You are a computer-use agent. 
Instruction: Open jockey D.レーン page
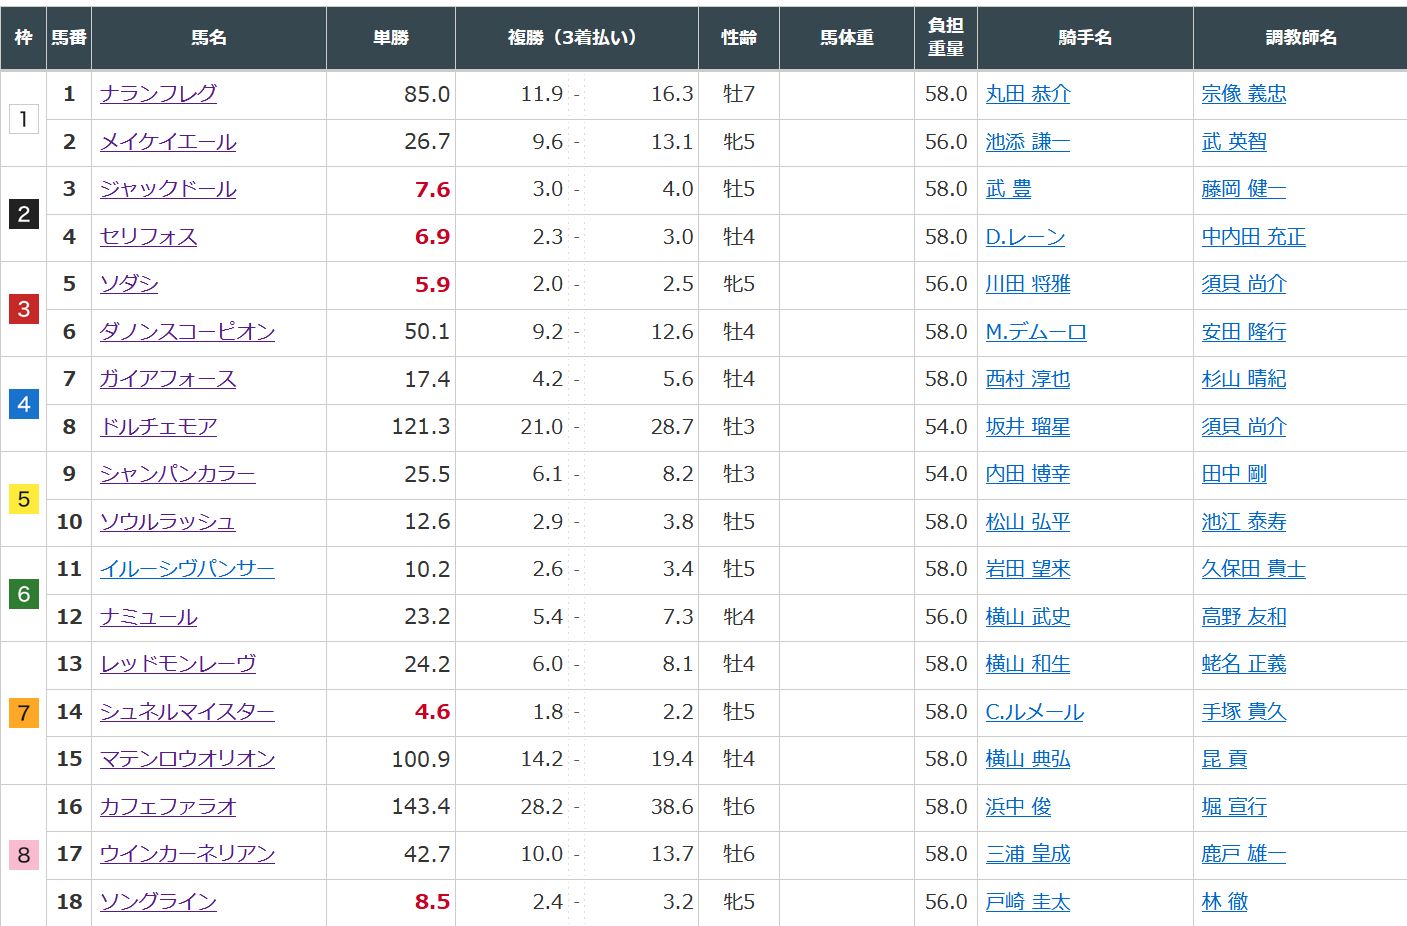pos(1025,237)
